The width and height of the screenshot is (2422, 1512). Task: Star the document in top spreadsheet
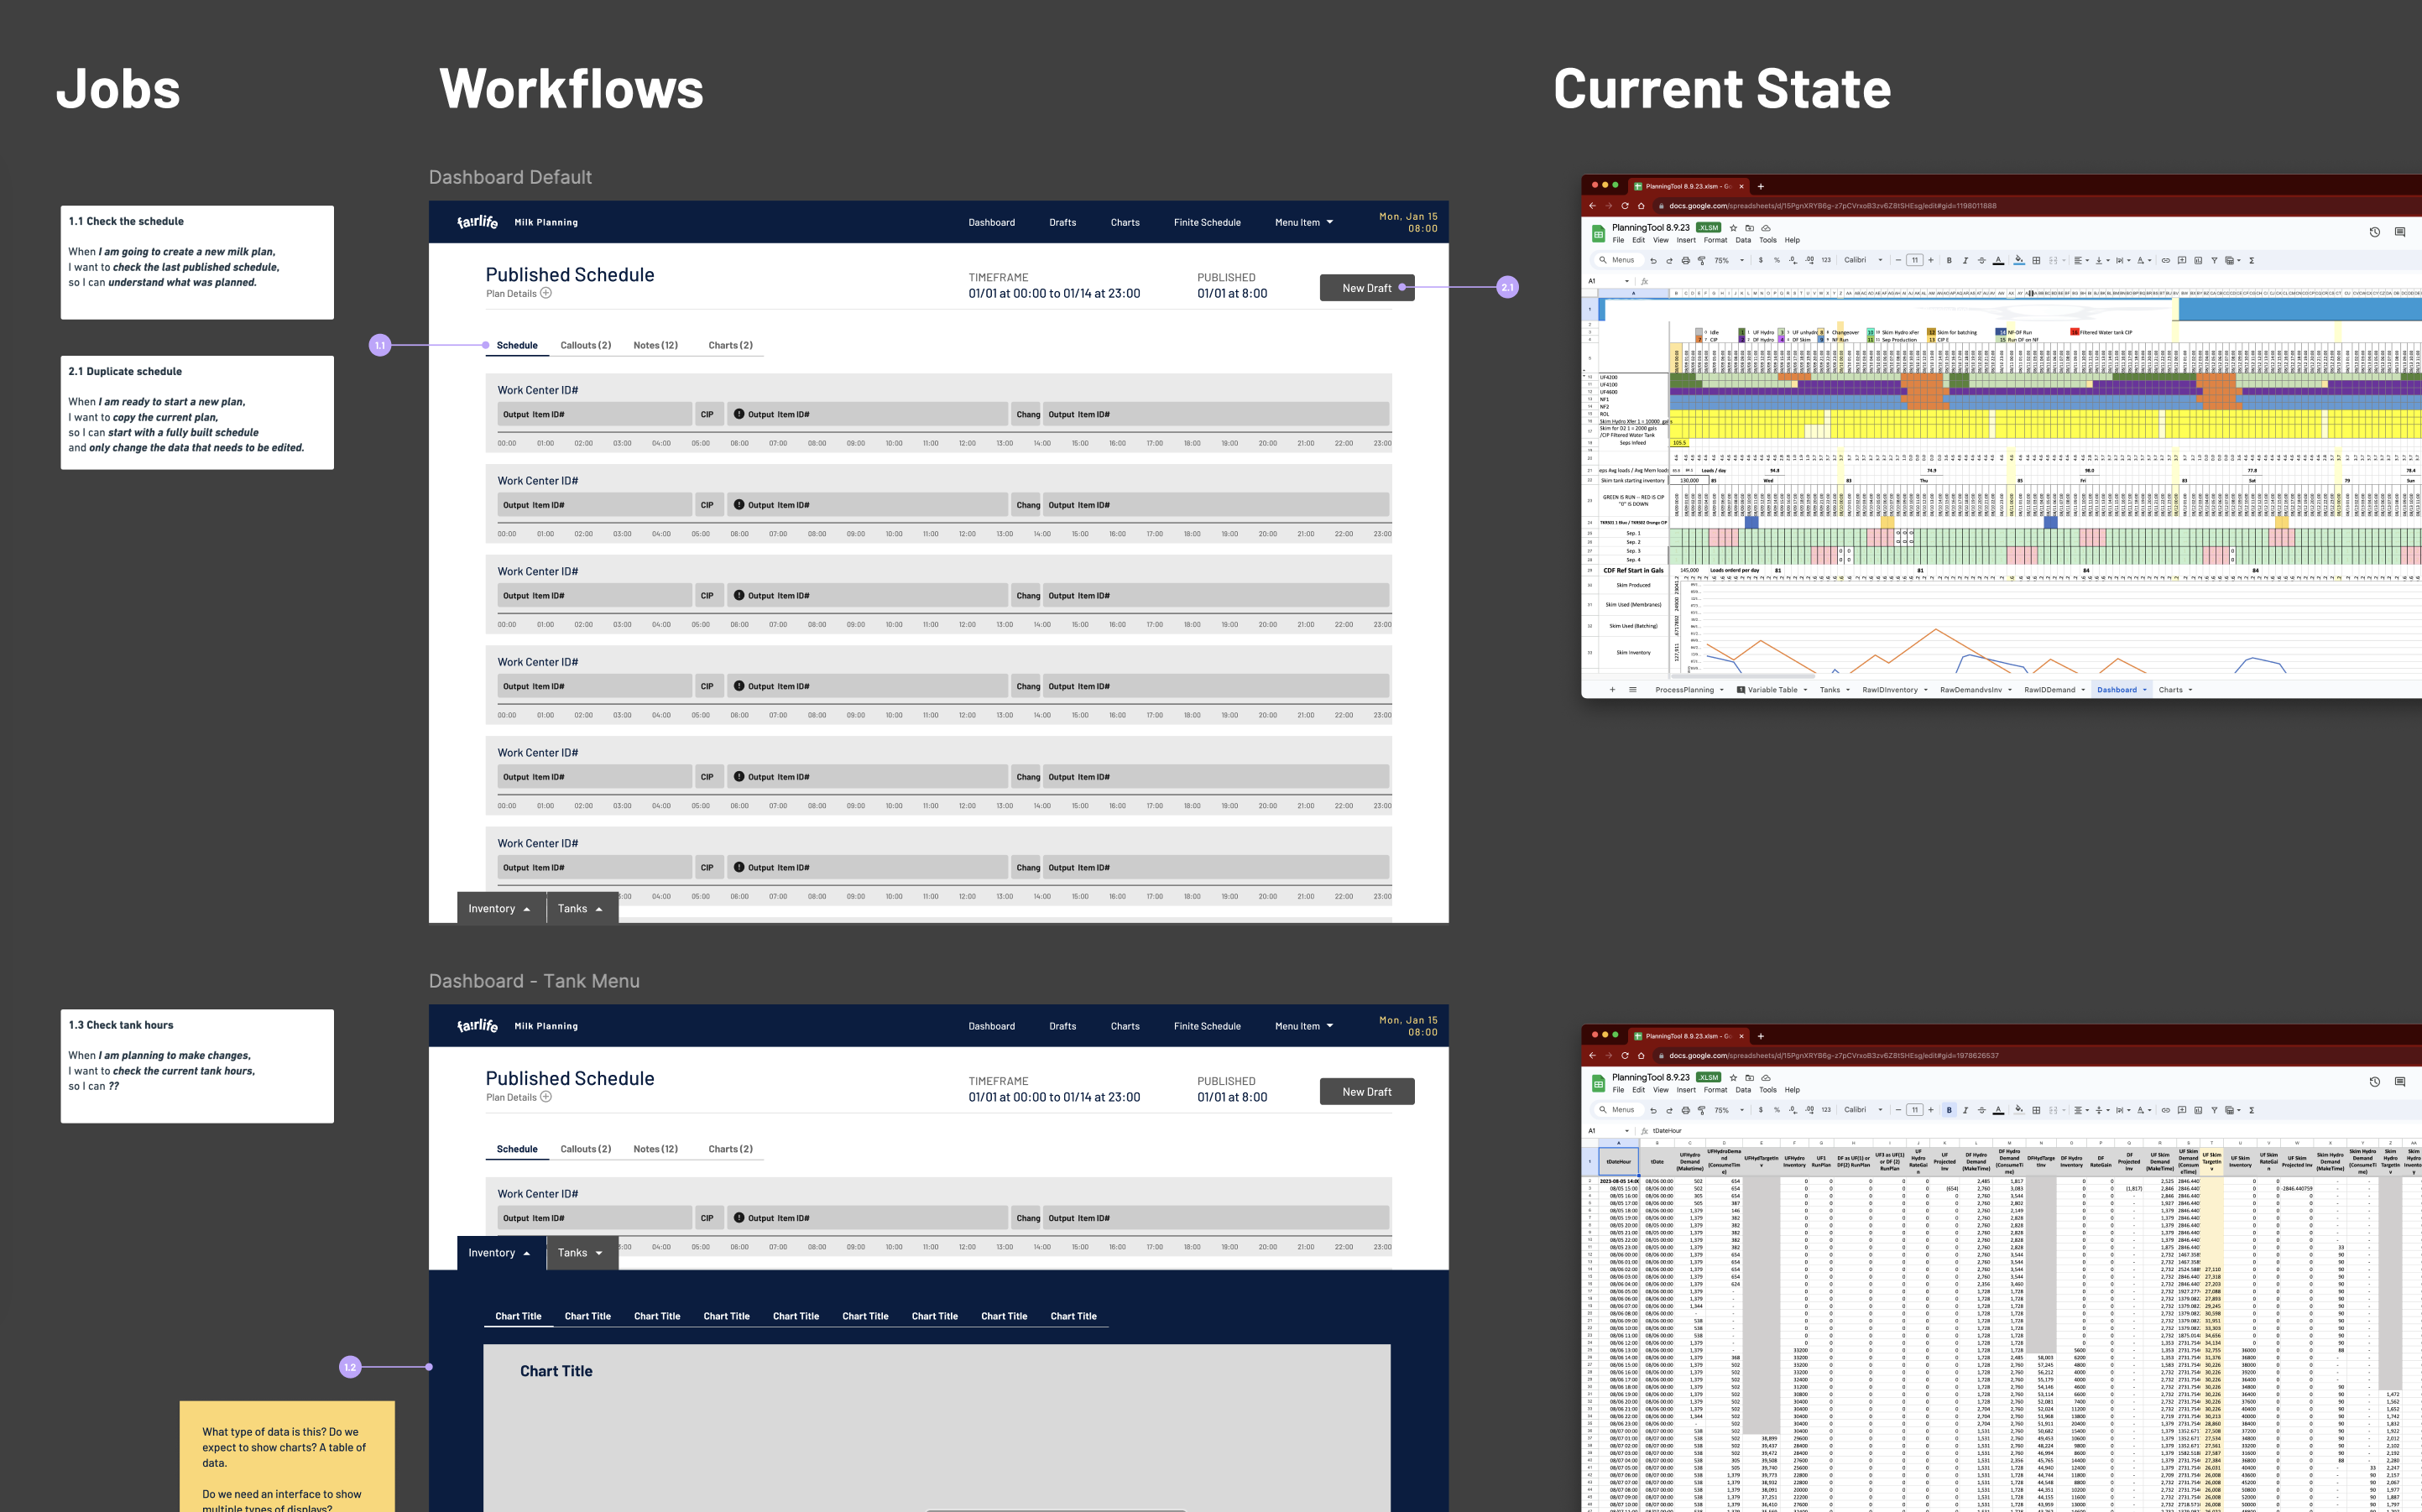[x=1733, y=228]
